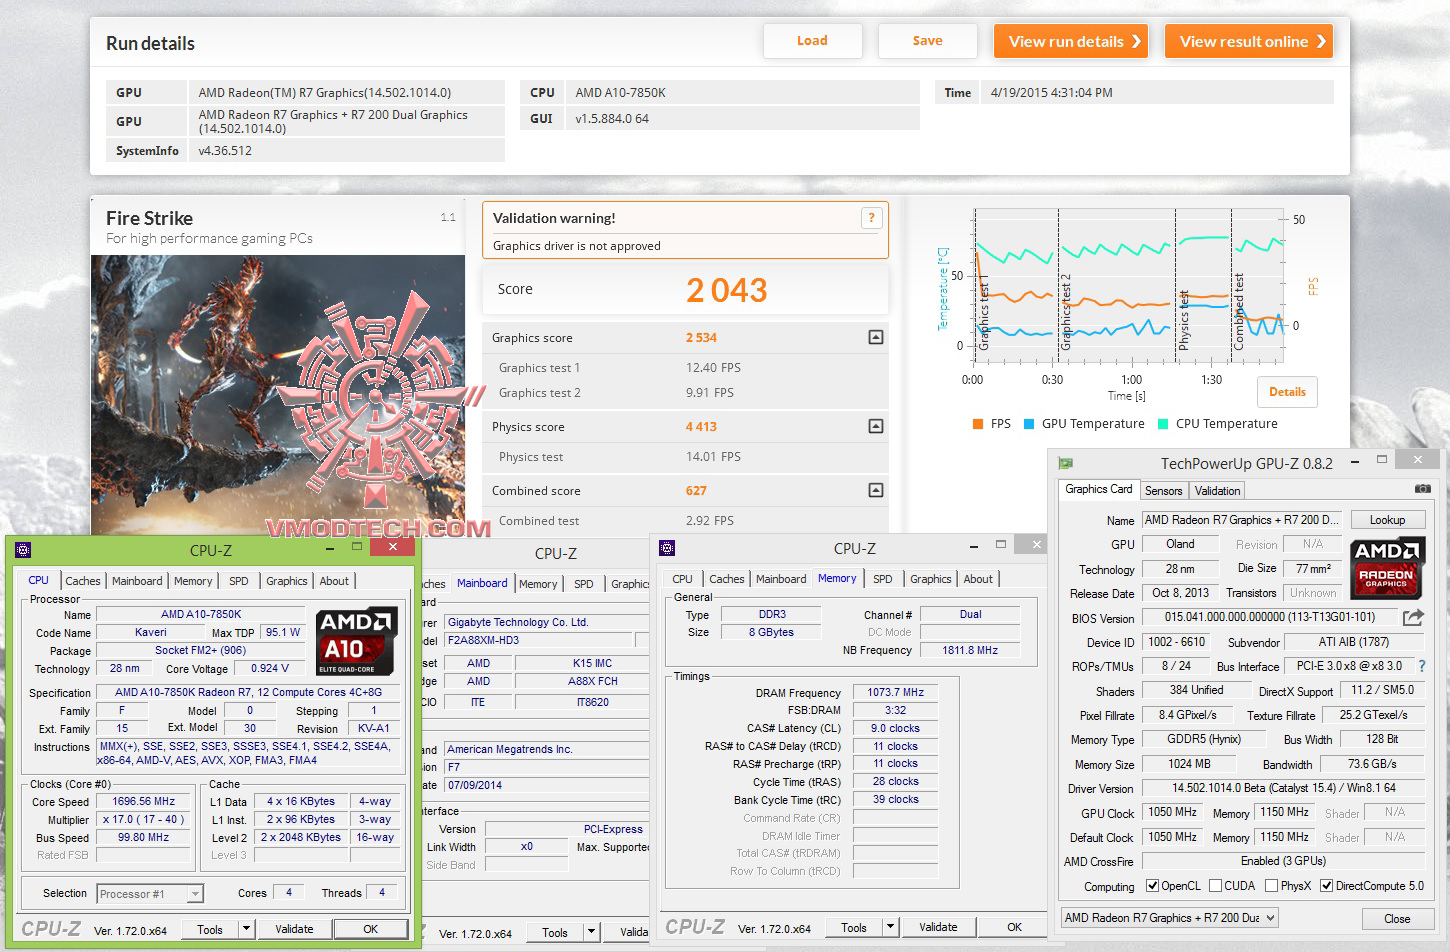Screen dimensions: 1450x952
Task: Click the GPU-Z camera screenshot icon
Action: click(x=1422, y=489)
